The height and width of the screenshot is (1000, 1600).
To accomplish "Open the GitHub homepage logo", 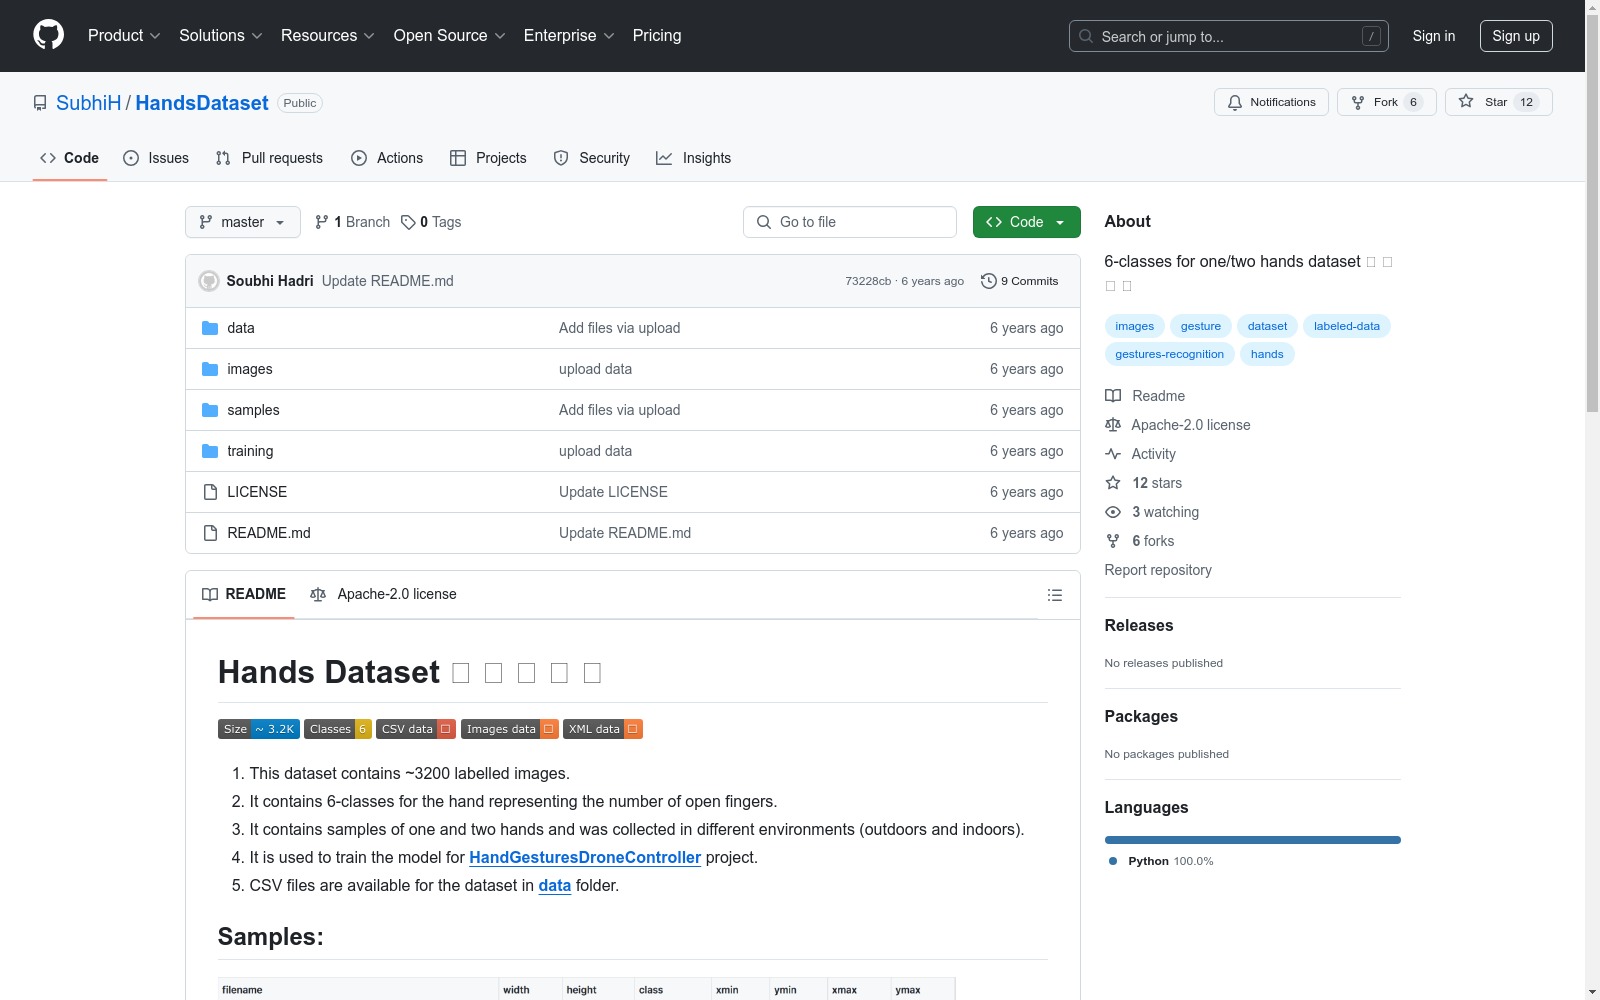I will point(48,35).
